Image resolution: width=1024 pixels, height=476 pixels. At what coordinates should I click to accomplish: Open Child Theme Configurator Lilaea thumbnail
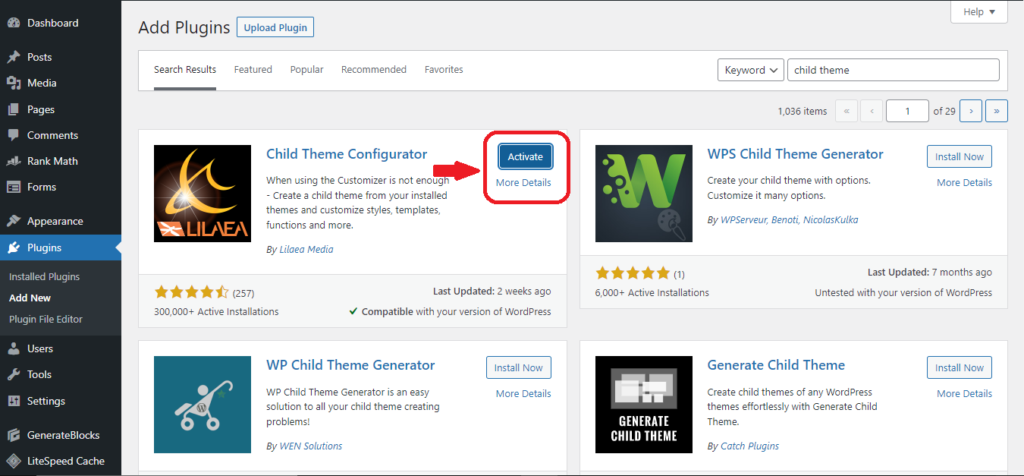(x=202, y=193)
